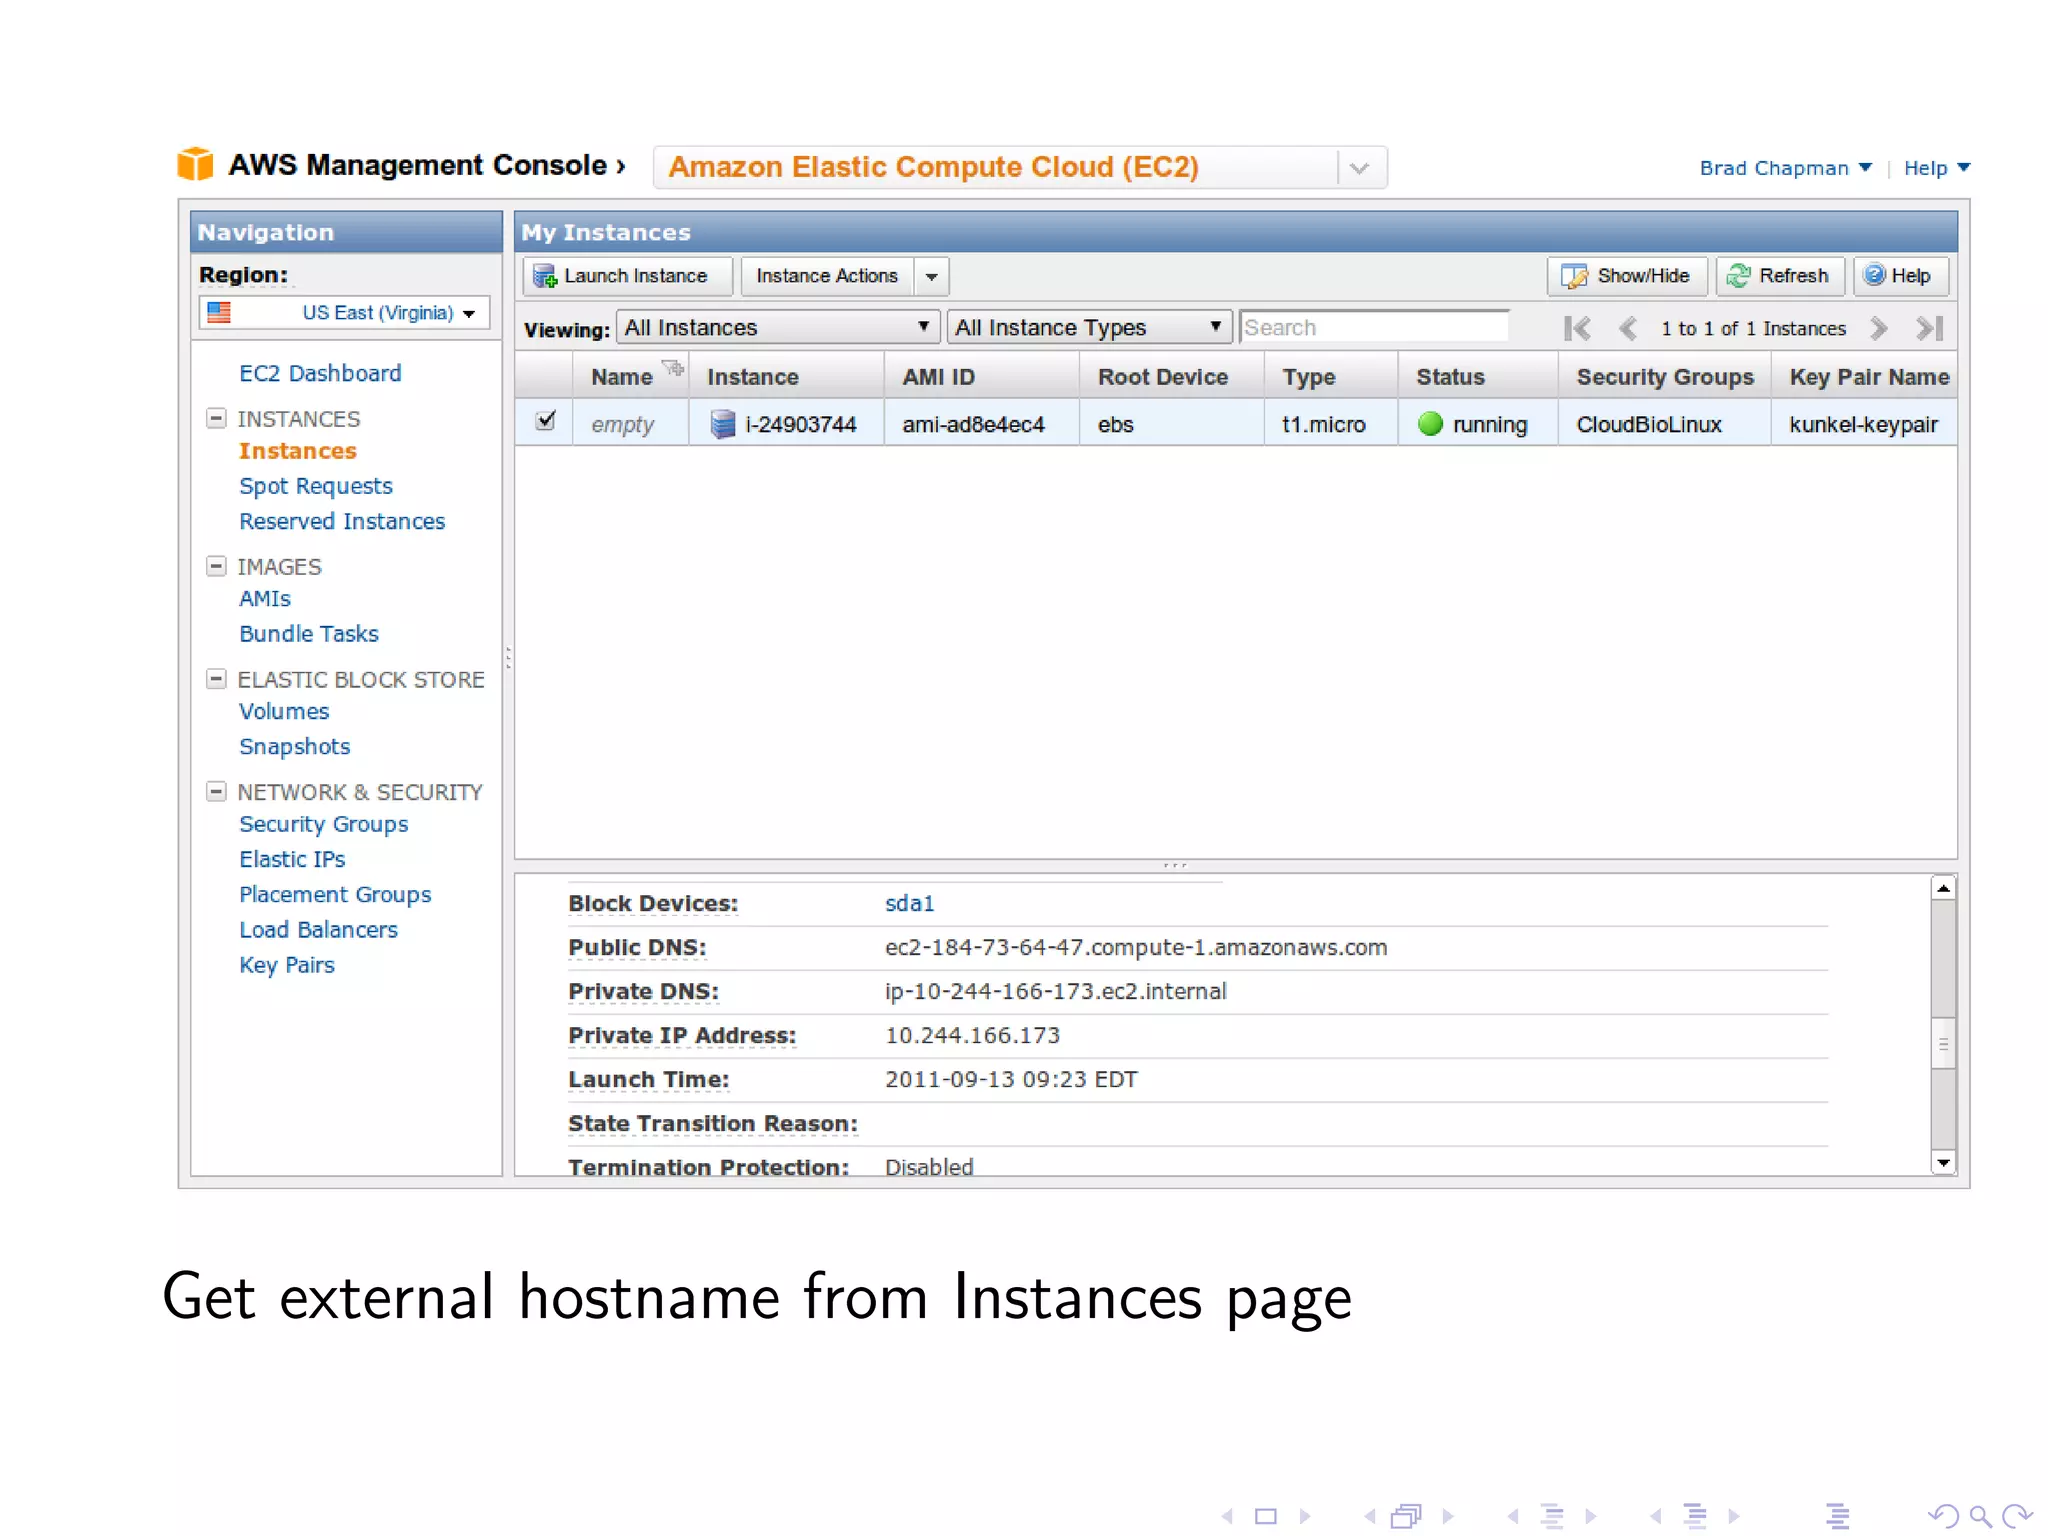The height and width of the screenshot is (1536, 2048).
Task: Open AMIs page
Action: (x=264, y=599)
